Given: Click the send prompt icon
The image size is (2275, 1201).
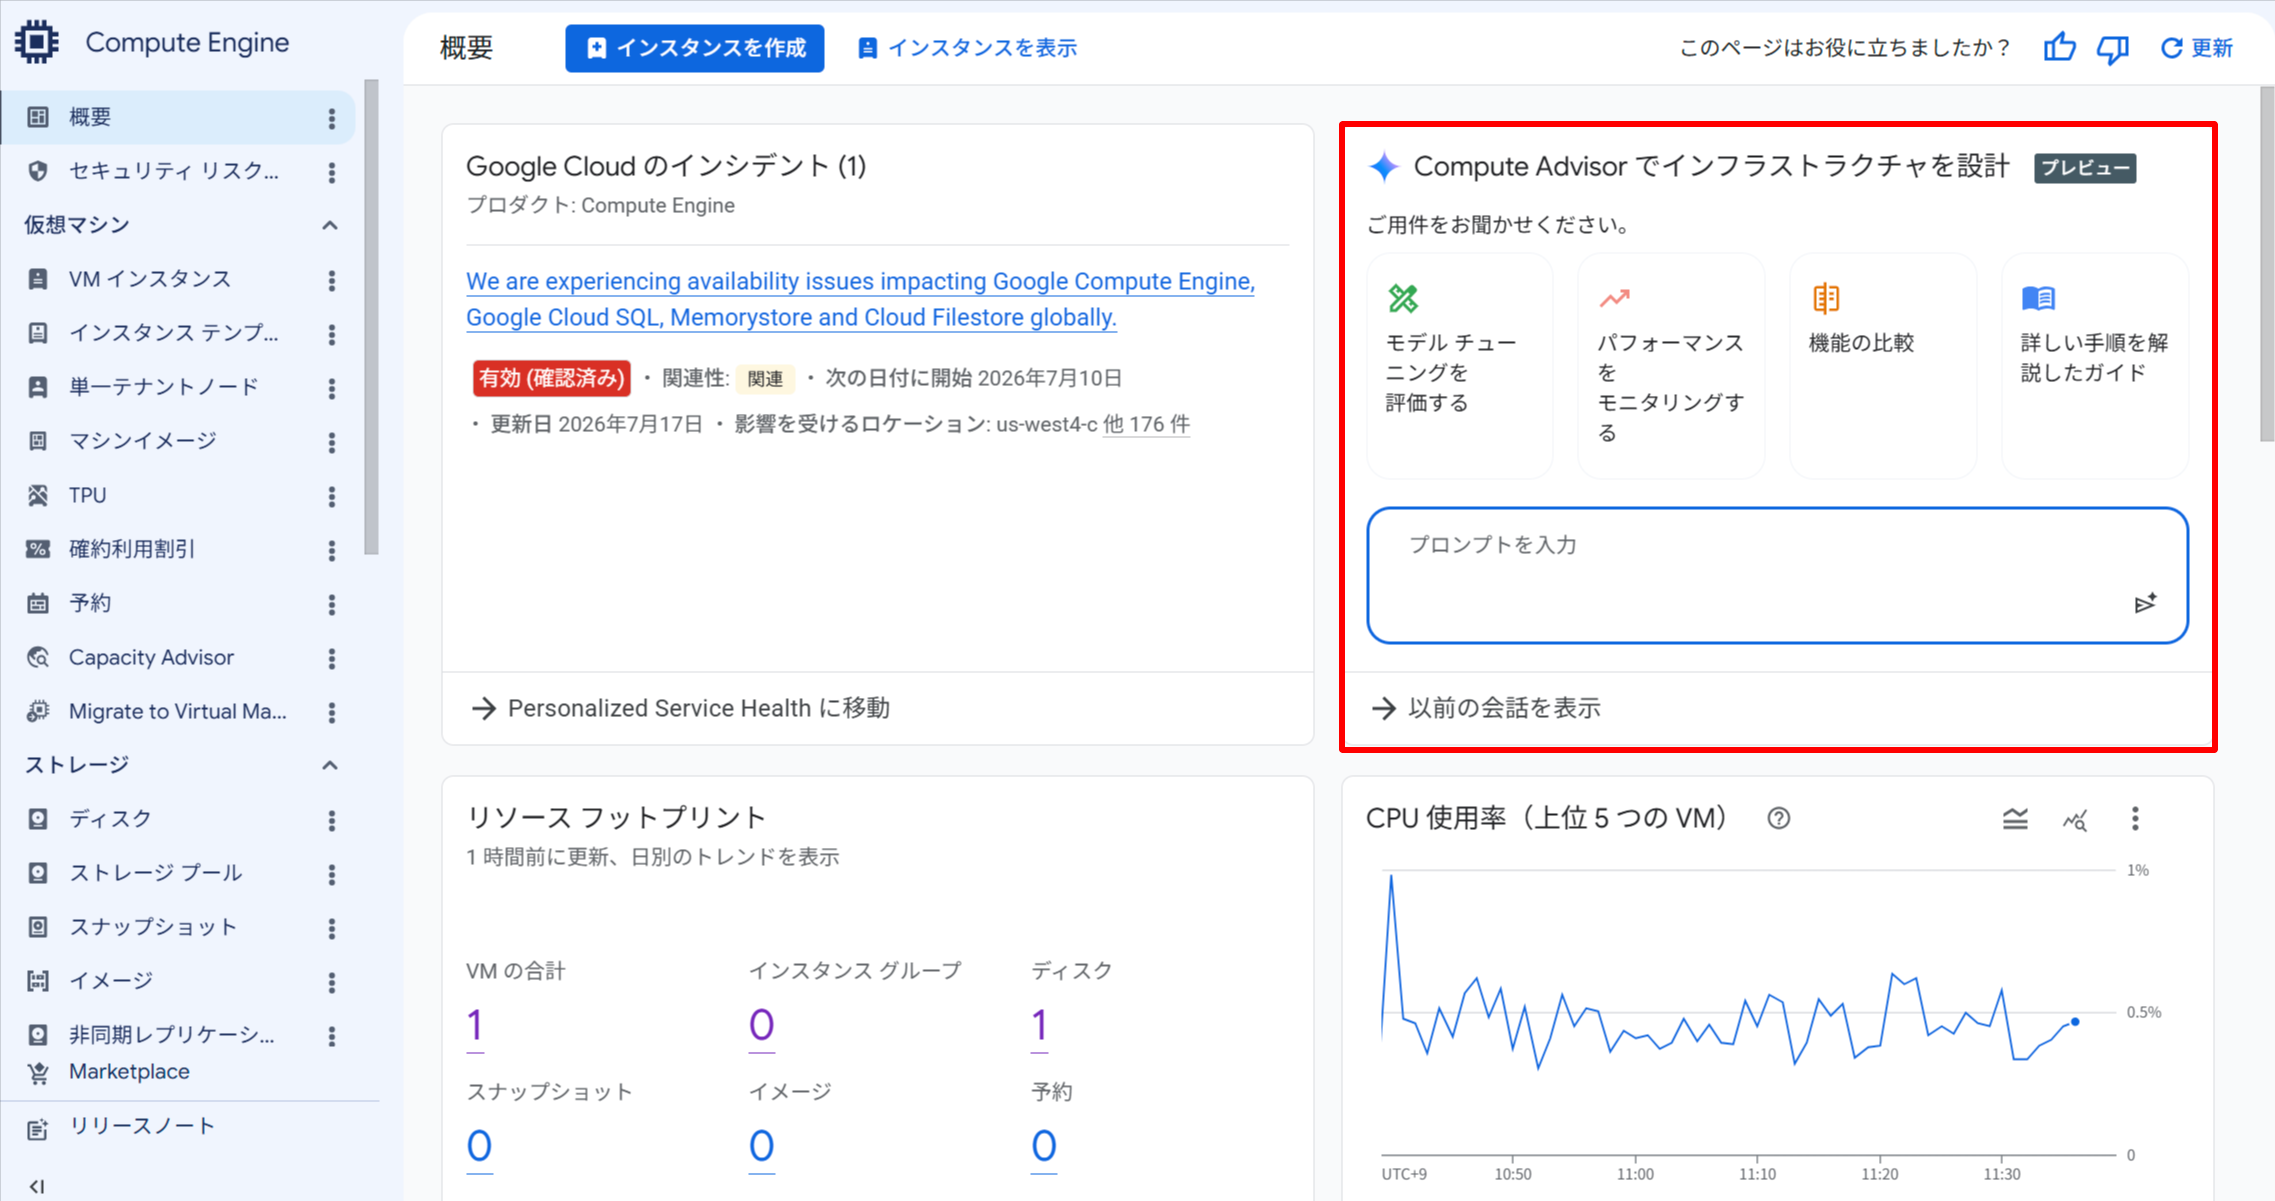Looking at the screenshot, I should (x=2145, y=603).
